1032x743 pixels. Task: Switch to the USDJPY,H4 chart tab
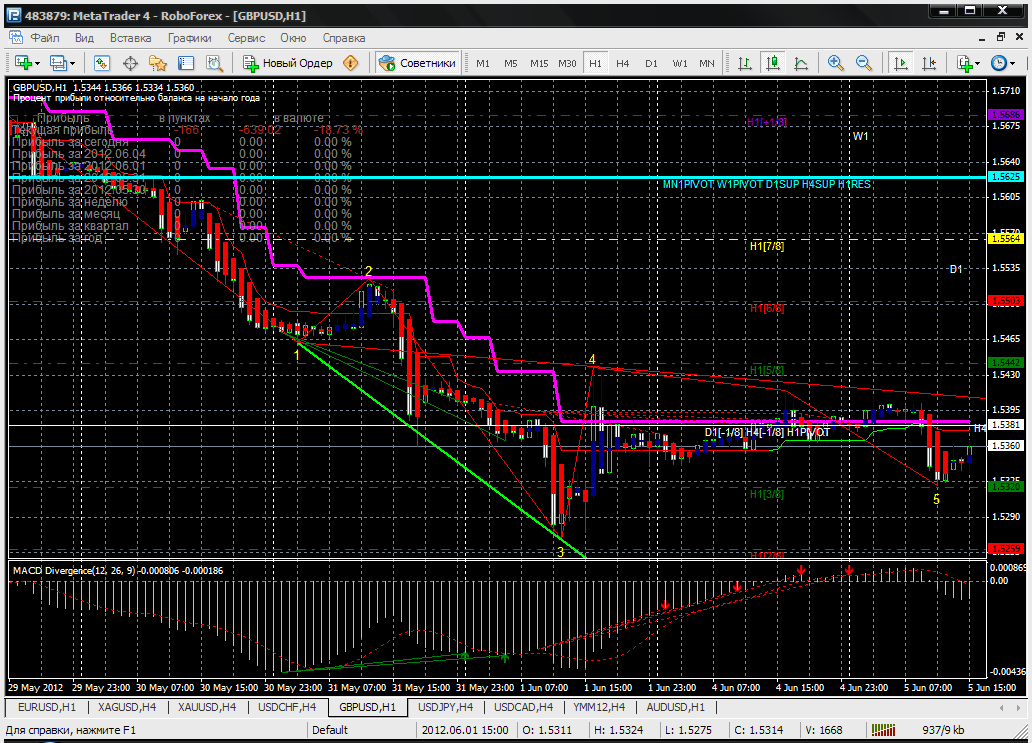click(x=446, y=707)
